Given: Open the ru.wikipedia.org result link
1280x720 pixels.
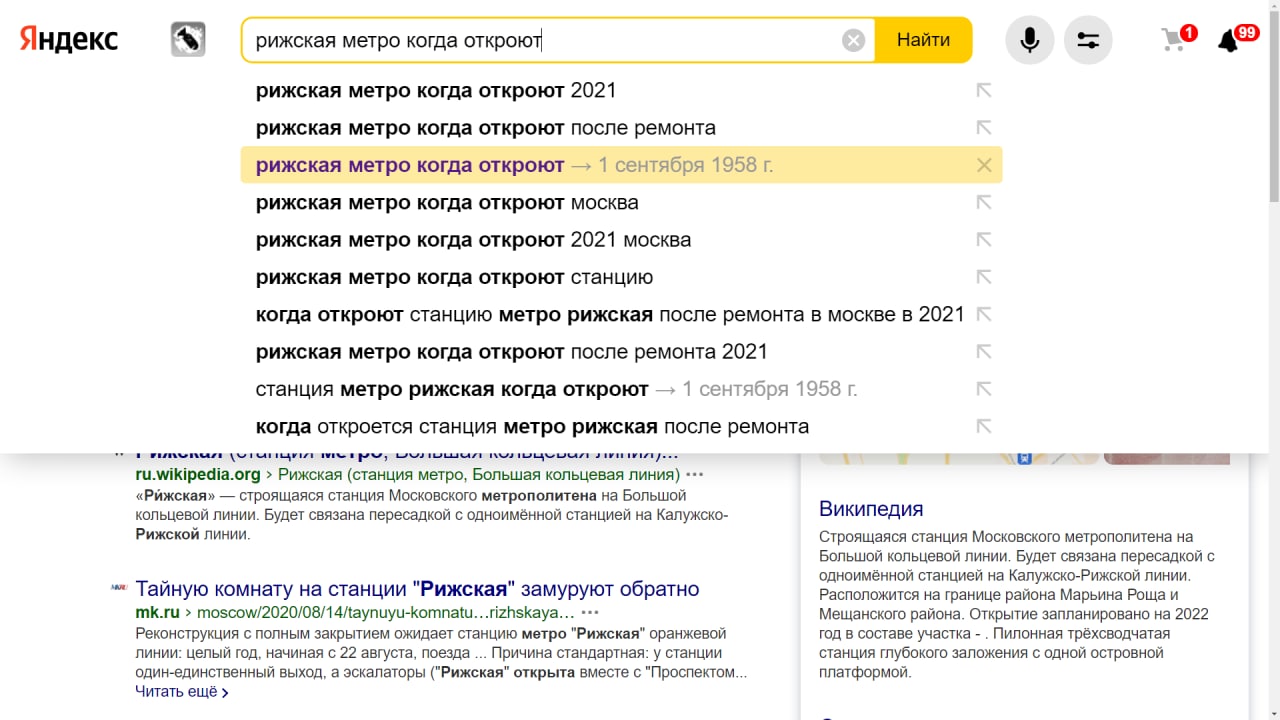Looking at the screenshot, I should click(x=198, y=475).
